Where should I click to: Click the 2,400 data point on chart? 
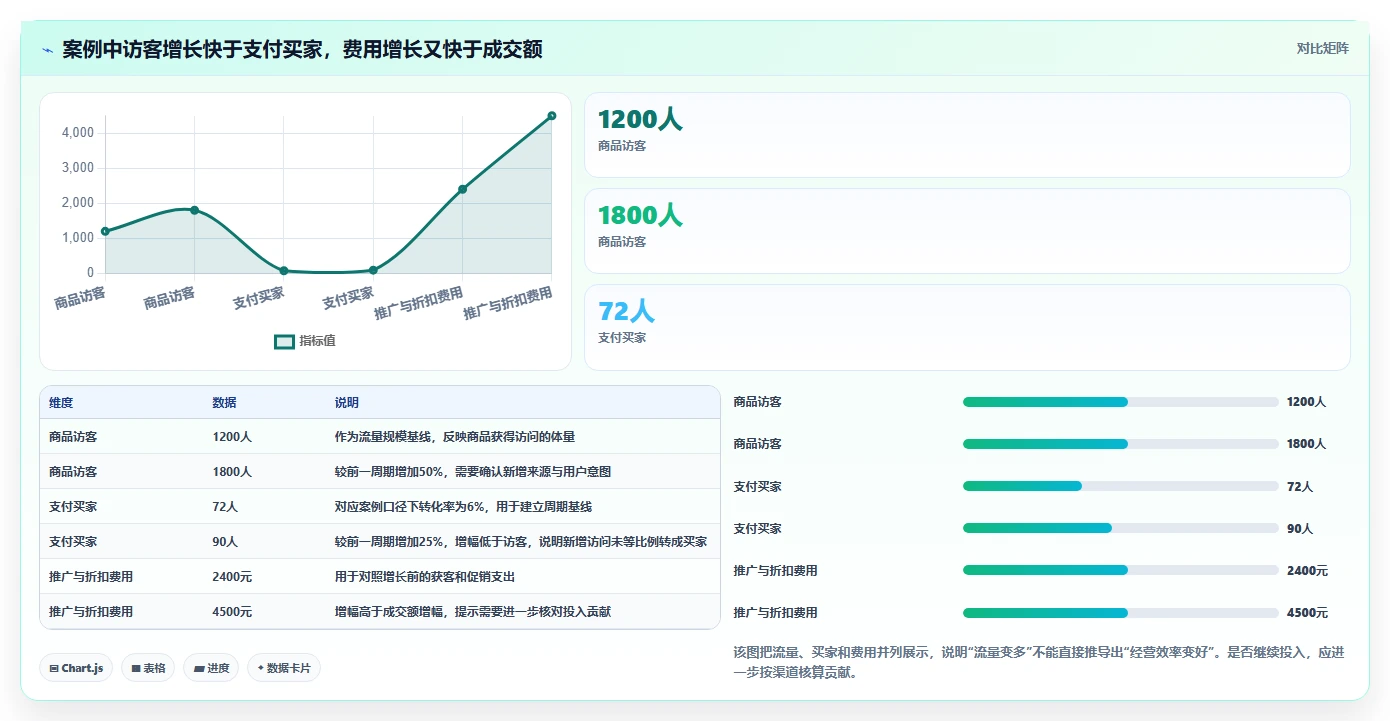tap(463, 189)
